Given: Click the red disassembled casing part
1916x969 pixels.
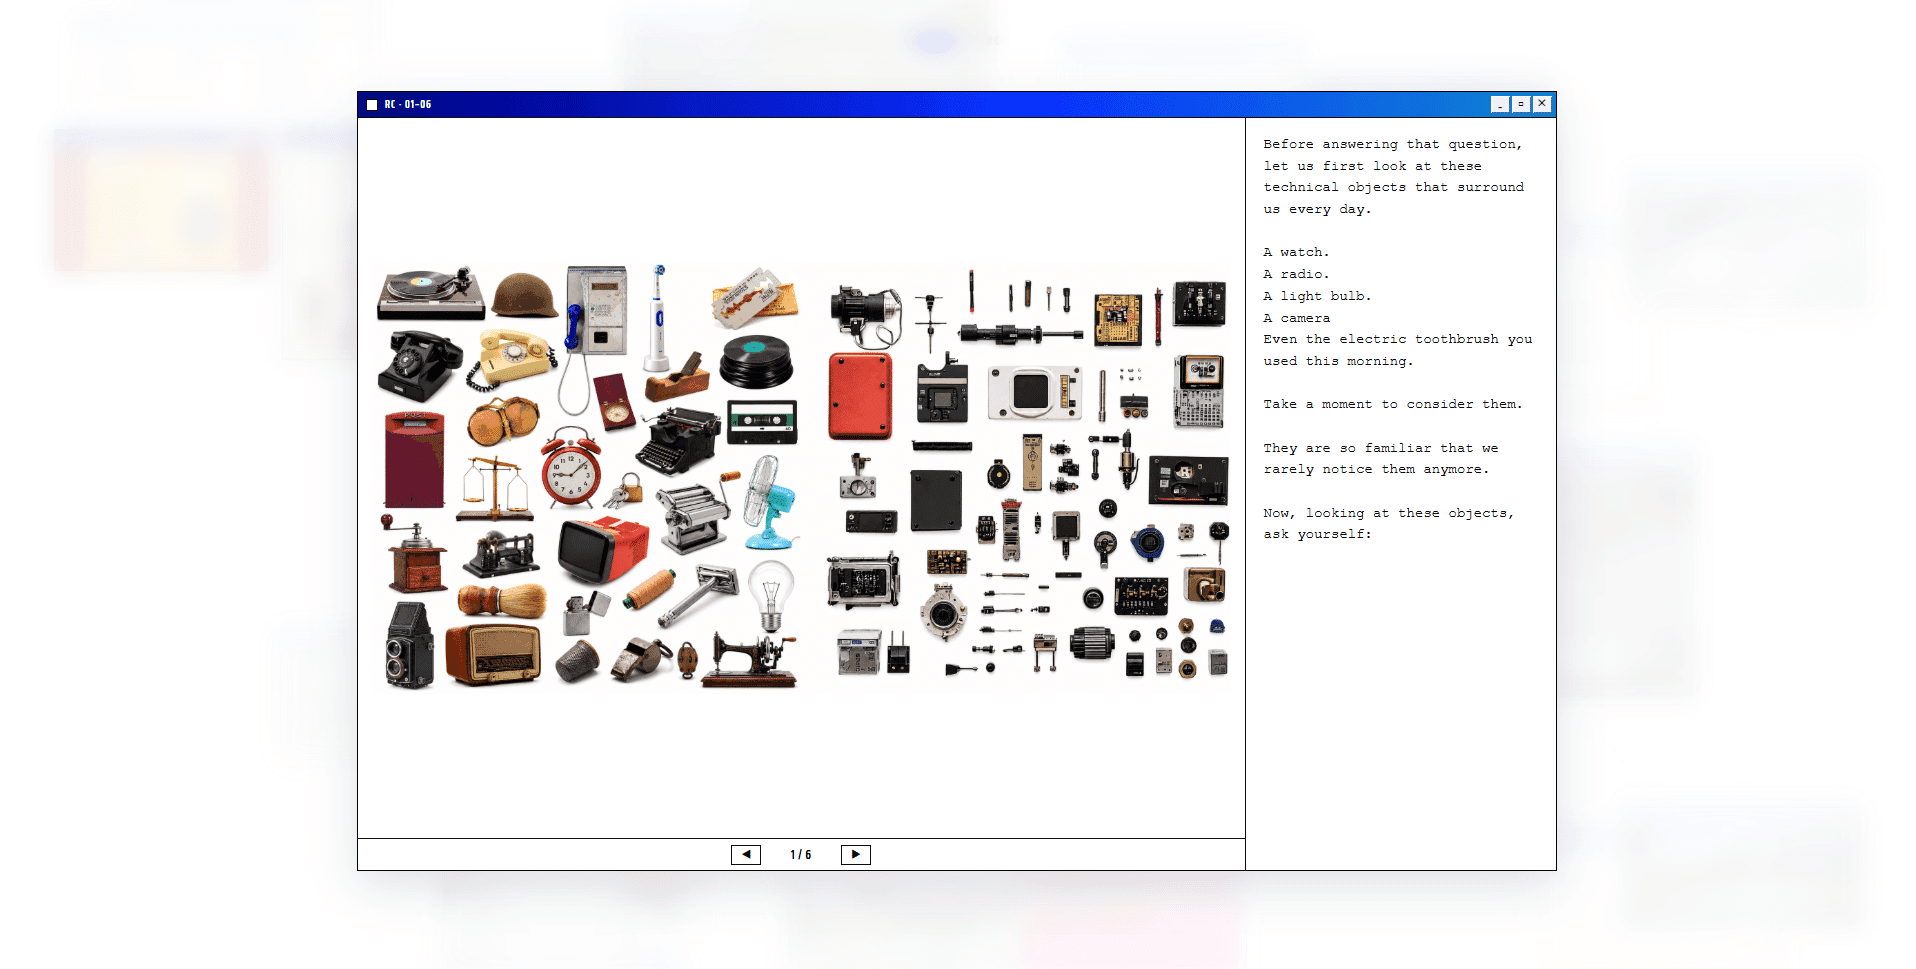Looking at the screenshot, I should point(860,396).
